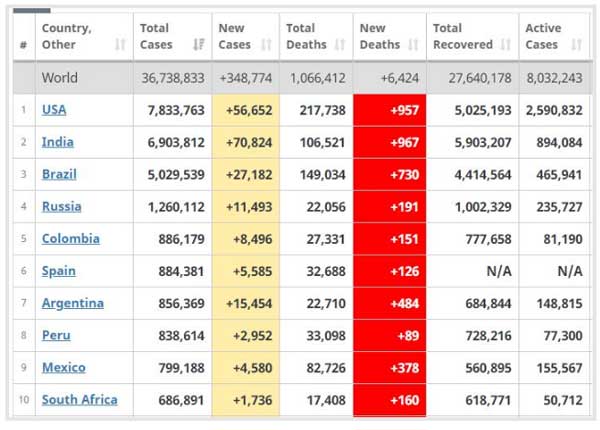Image resolution: width=600 pixels, height=430 pixels.
Task: Sort by Active Cases using its arrow icon
Action: click(x=577, y=45)
